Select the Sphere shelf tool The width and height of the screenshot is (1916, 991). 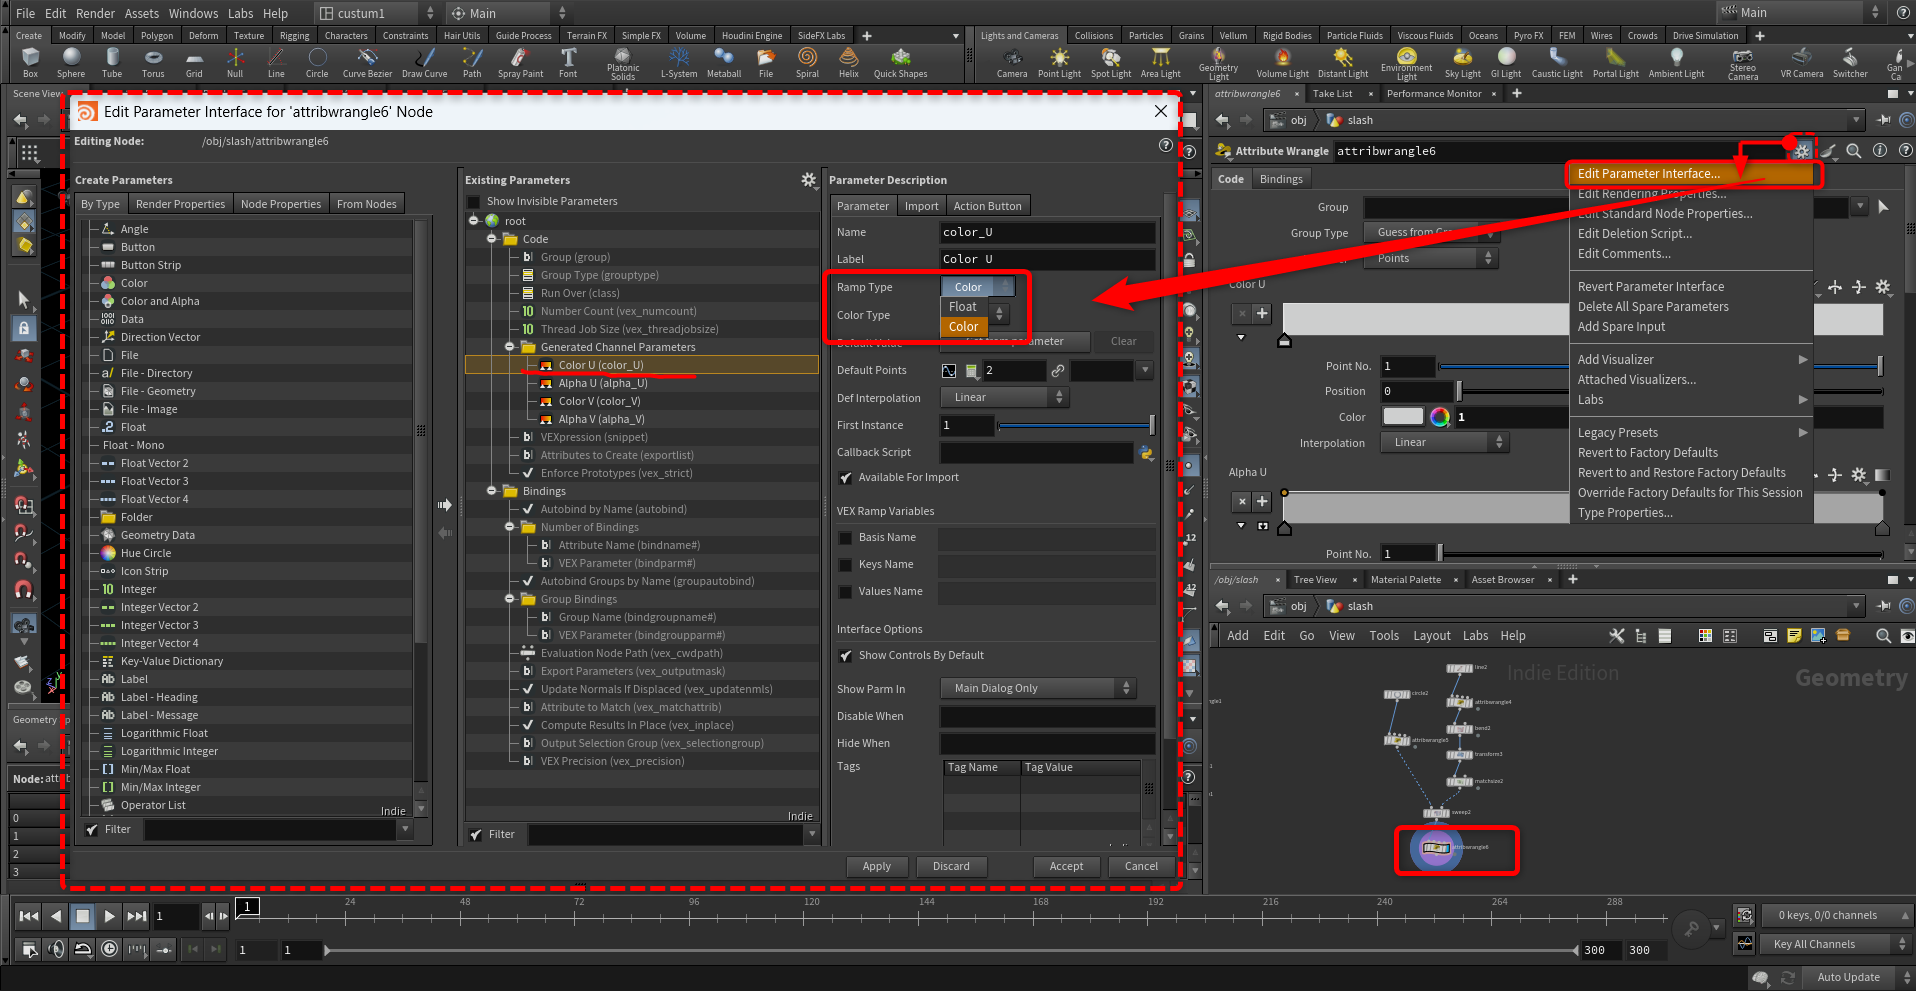(71, 62)
